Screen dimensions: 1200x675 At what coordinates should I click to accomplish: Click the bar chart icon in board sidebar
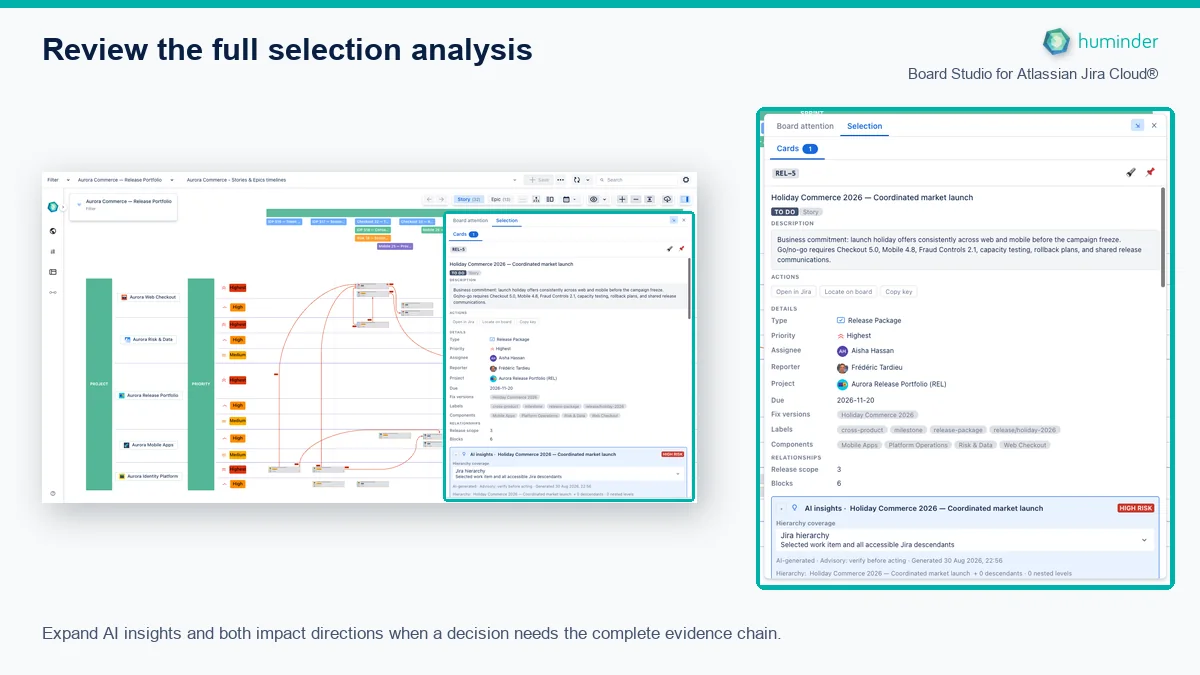coord(53,252)
